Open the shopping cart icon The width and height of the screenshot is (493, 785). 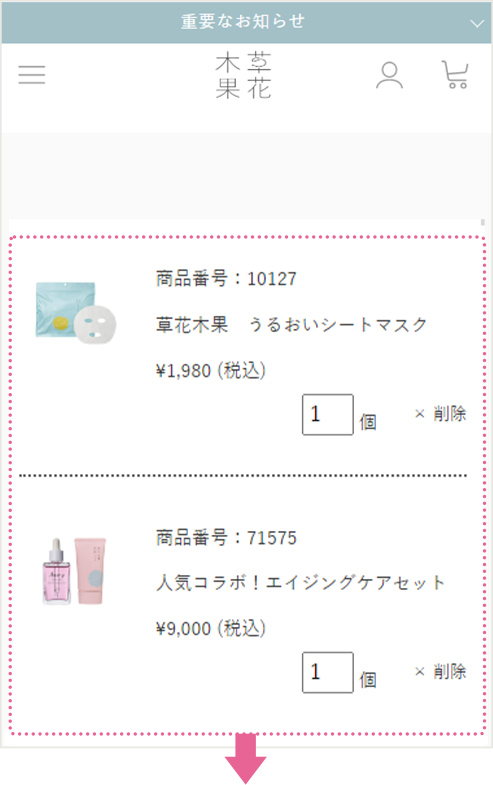coord(455,75)
